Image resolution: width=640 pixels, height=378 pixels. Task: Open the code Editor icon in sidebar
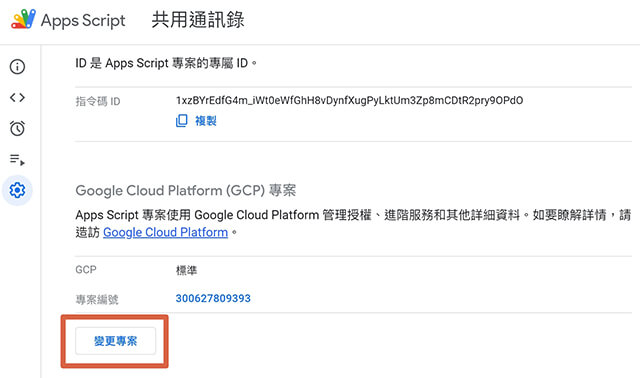17,98
